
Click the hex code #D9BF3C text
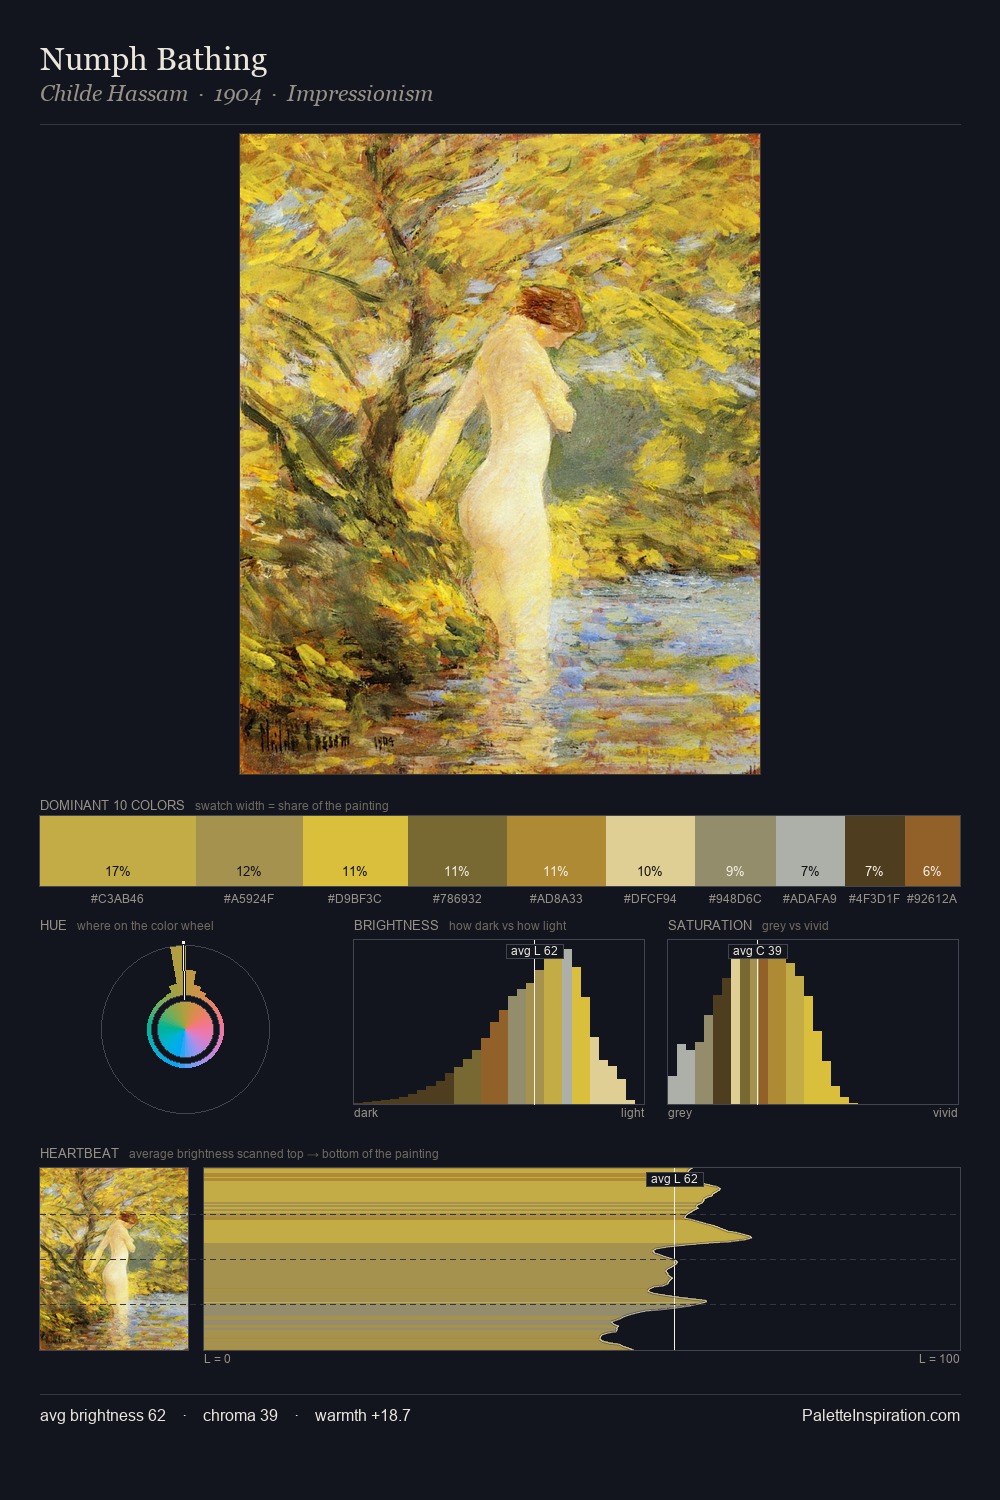[x=355, y=899]
